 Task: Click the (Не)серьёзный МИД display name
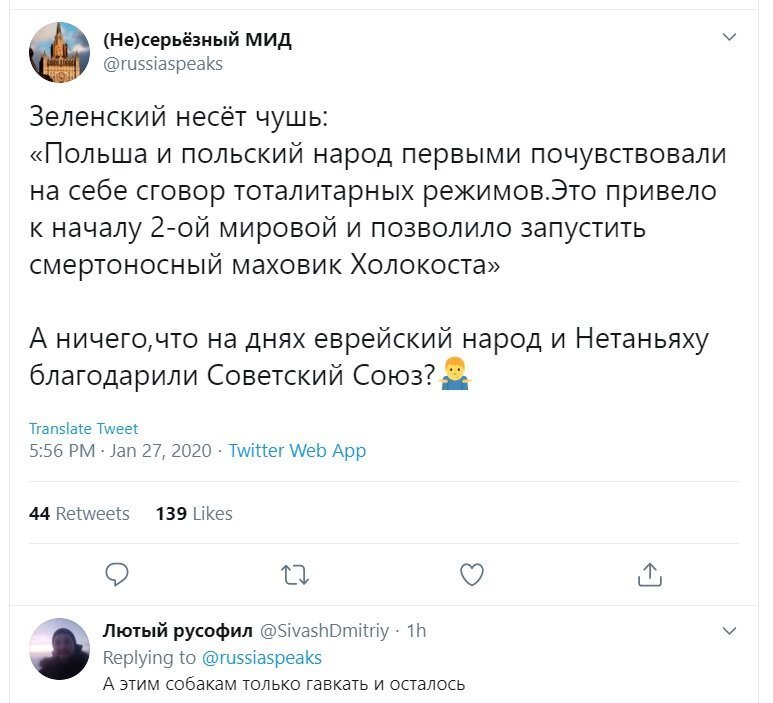pyautogui.click(x=197, y=39)
